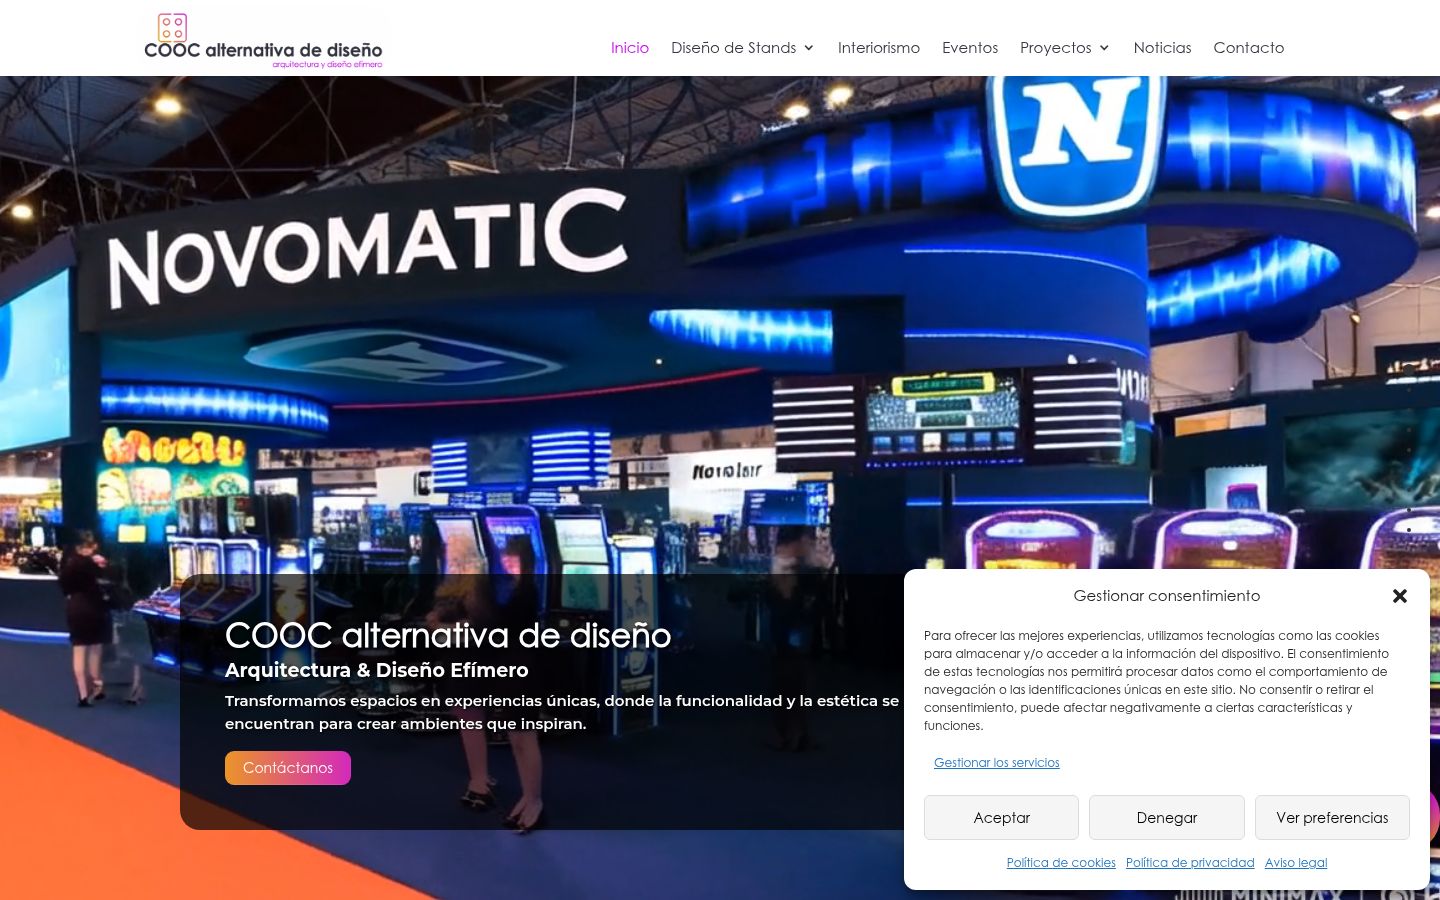This screenshot has width=1440, height=900.
Task: Open the COOC alternativa de diseño logo
Action: point(264,40)
